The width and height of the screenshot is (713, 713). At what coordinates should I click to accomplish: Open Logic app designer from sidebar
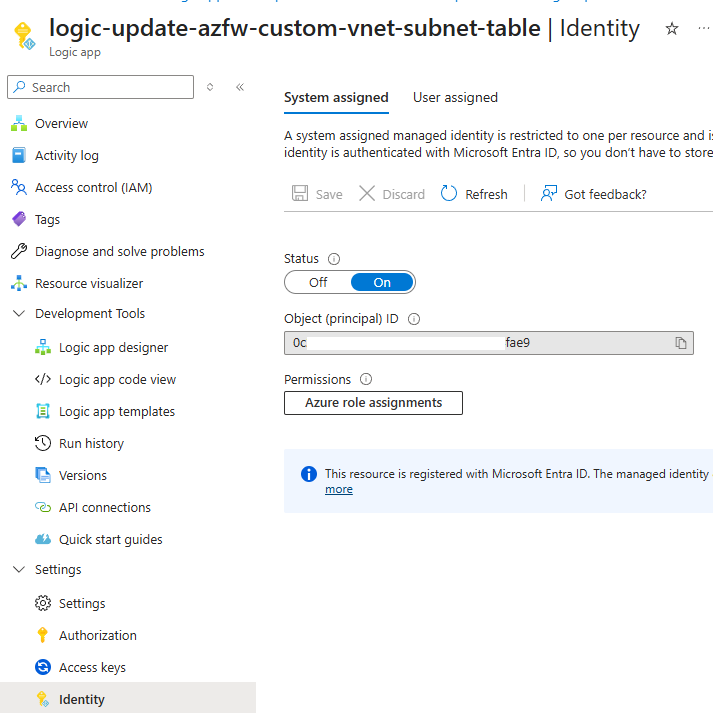[113, 347]
